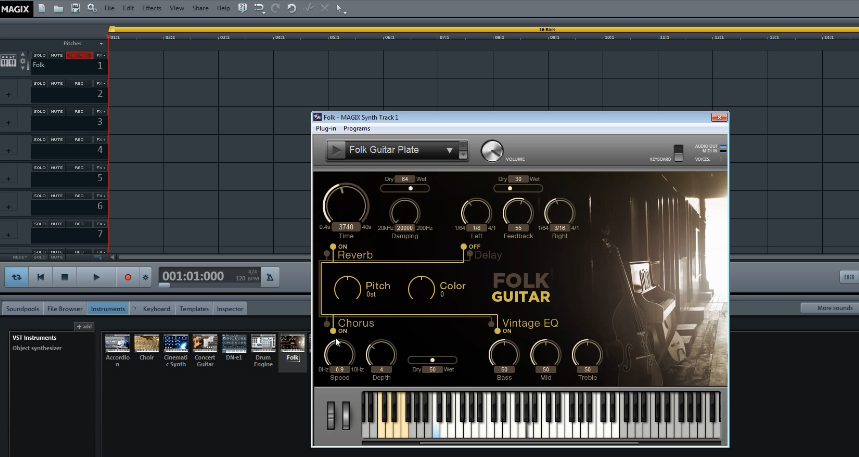This screenshot has width=859, height=457.
Task: Mute track 2 with the MUTE button
Action: [x=57, y=84]
